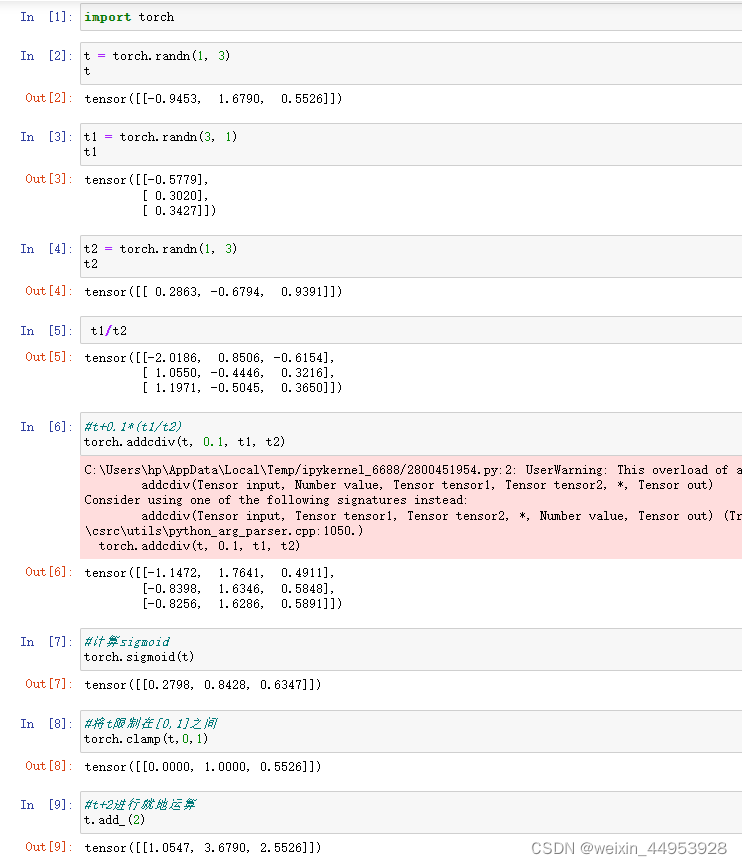Click output tensor([[ 0.2863, -0.6794, 0.9391]])
This screenshot has width=742, height=866.
pos(213,292)
